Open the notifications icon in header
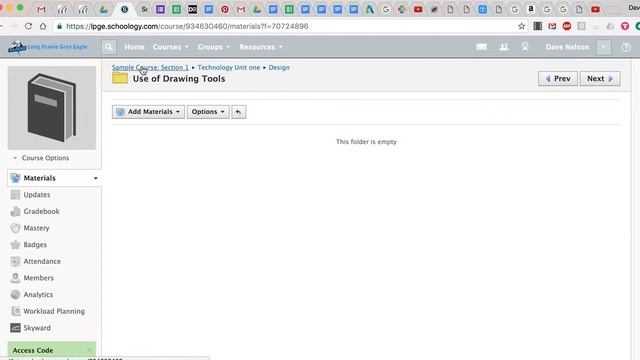 point(525,47)
